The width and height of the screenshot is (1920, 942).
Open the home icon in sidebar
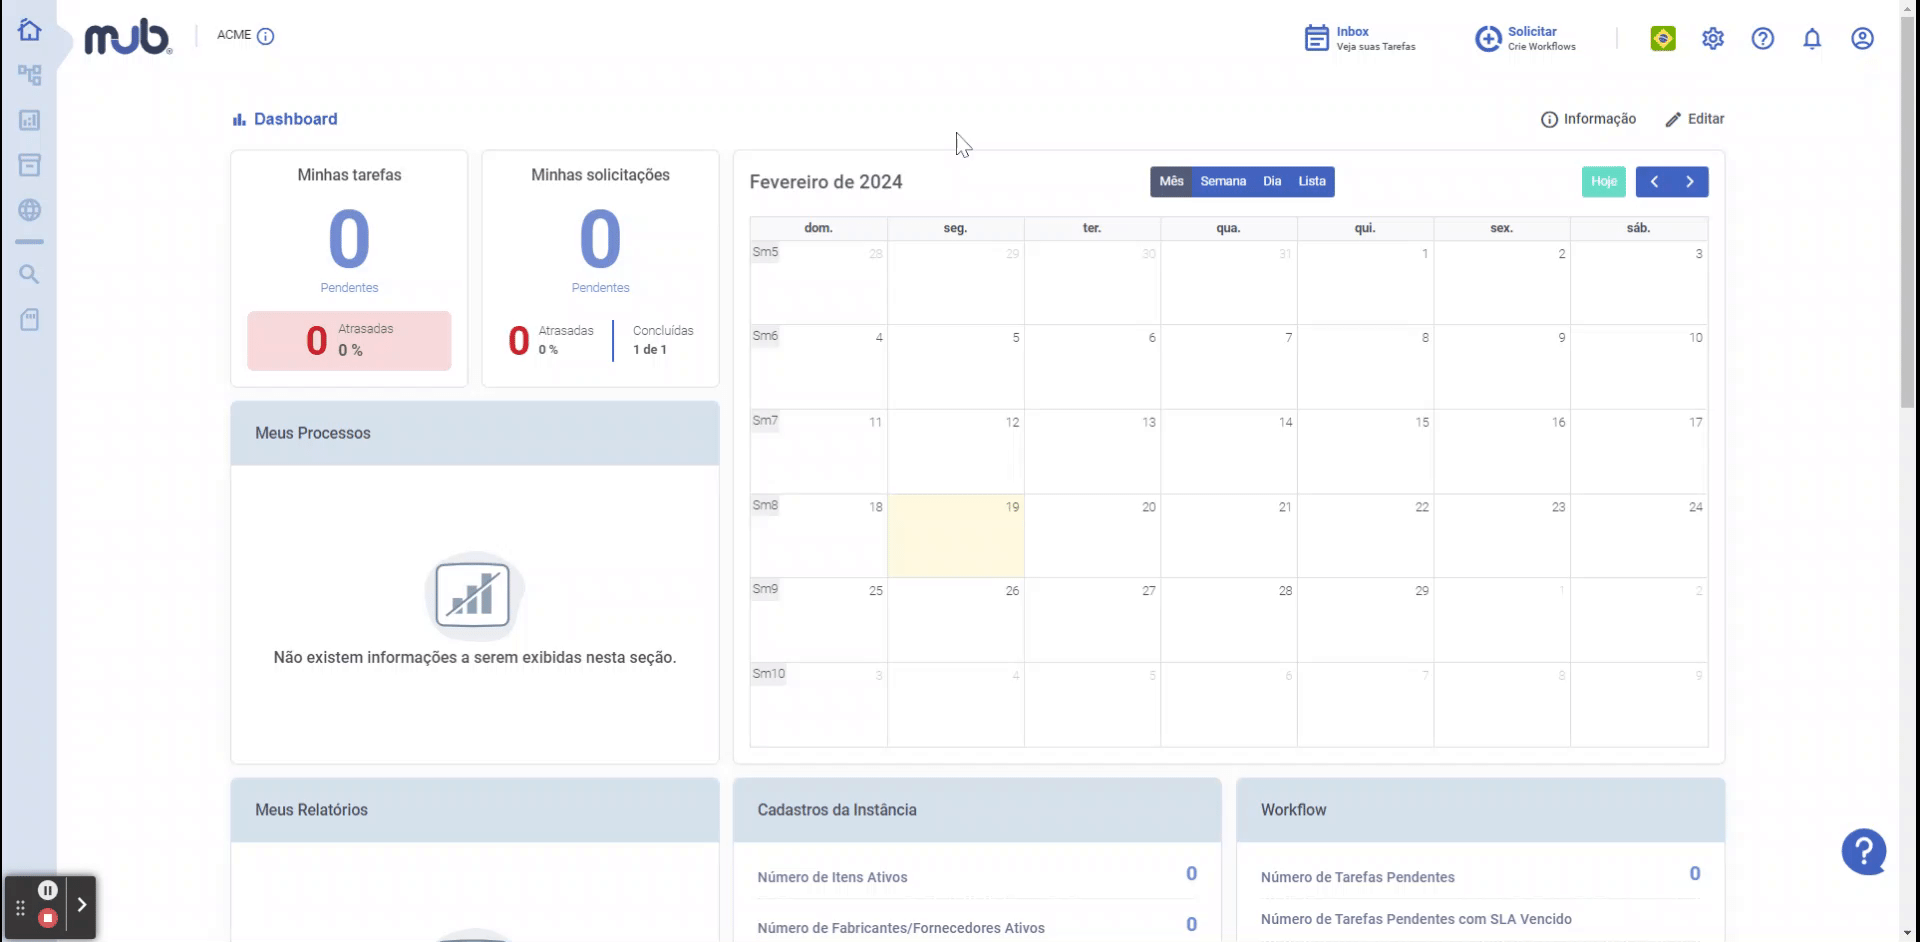point(29,30)
